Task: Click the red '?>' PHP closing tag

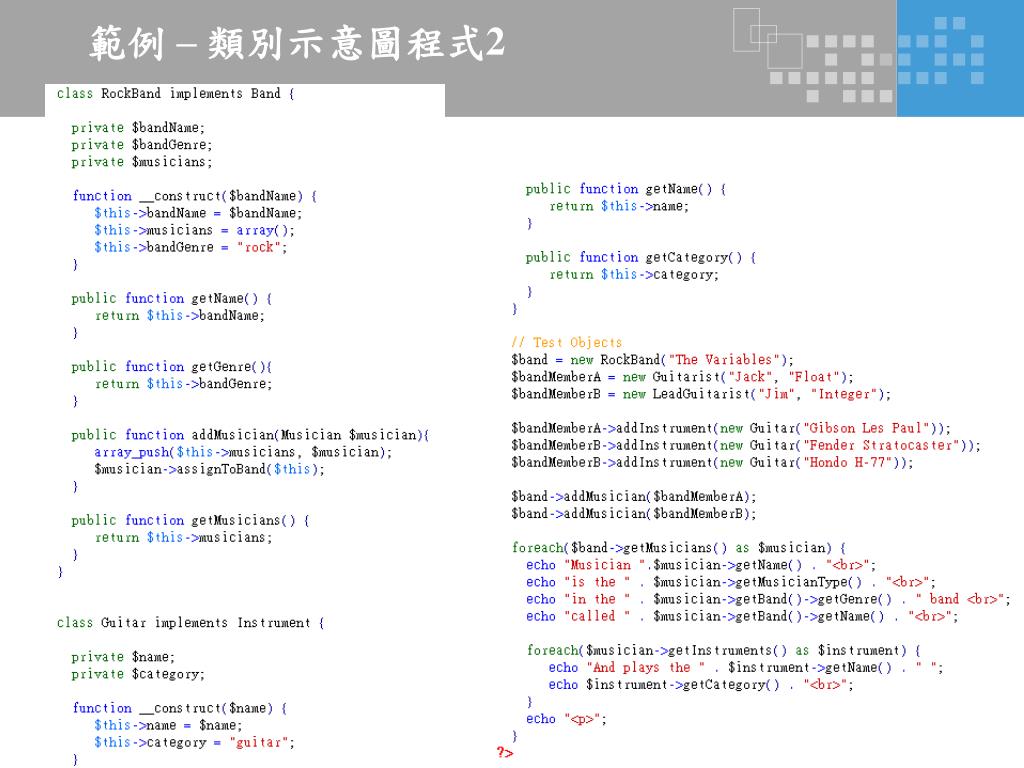Action: coord(505,753)
